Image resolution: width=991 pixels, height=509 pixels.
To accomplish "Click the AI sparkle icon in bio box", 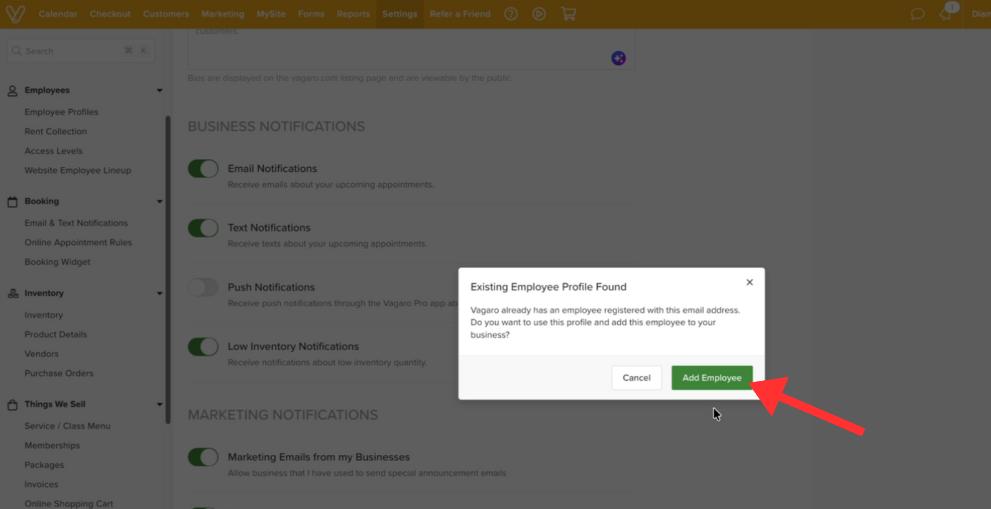I will [619, 58].
